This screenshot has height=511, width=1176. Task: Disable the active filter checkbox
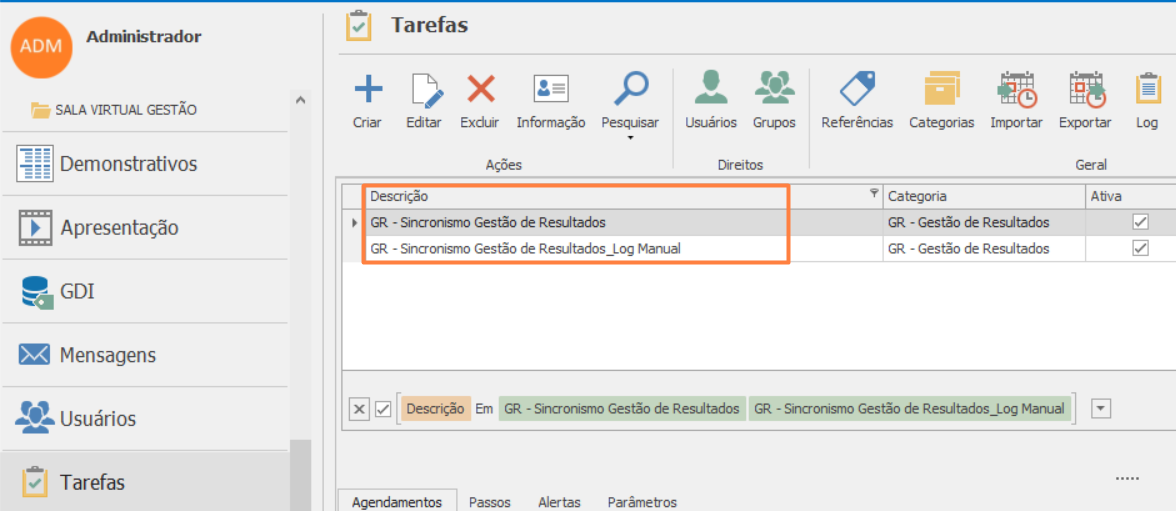pos(383,409)
